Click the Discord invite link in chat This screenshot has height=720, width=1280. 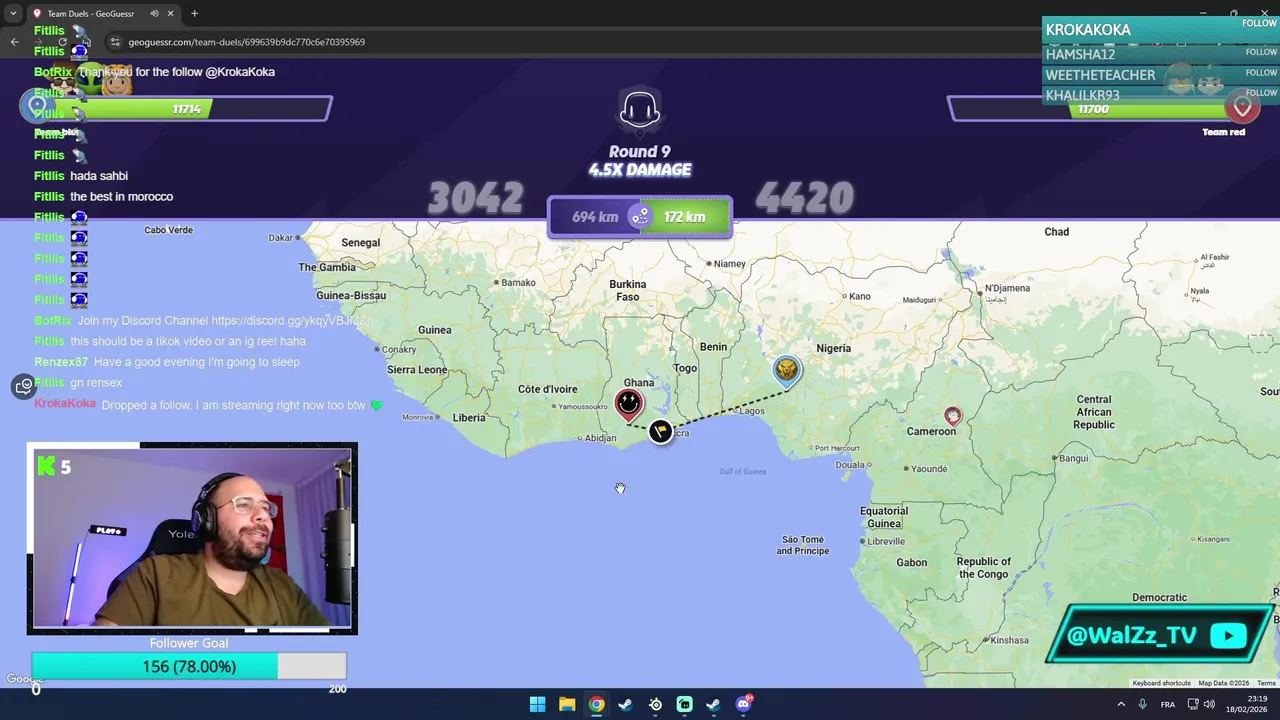tap(290, 321)
